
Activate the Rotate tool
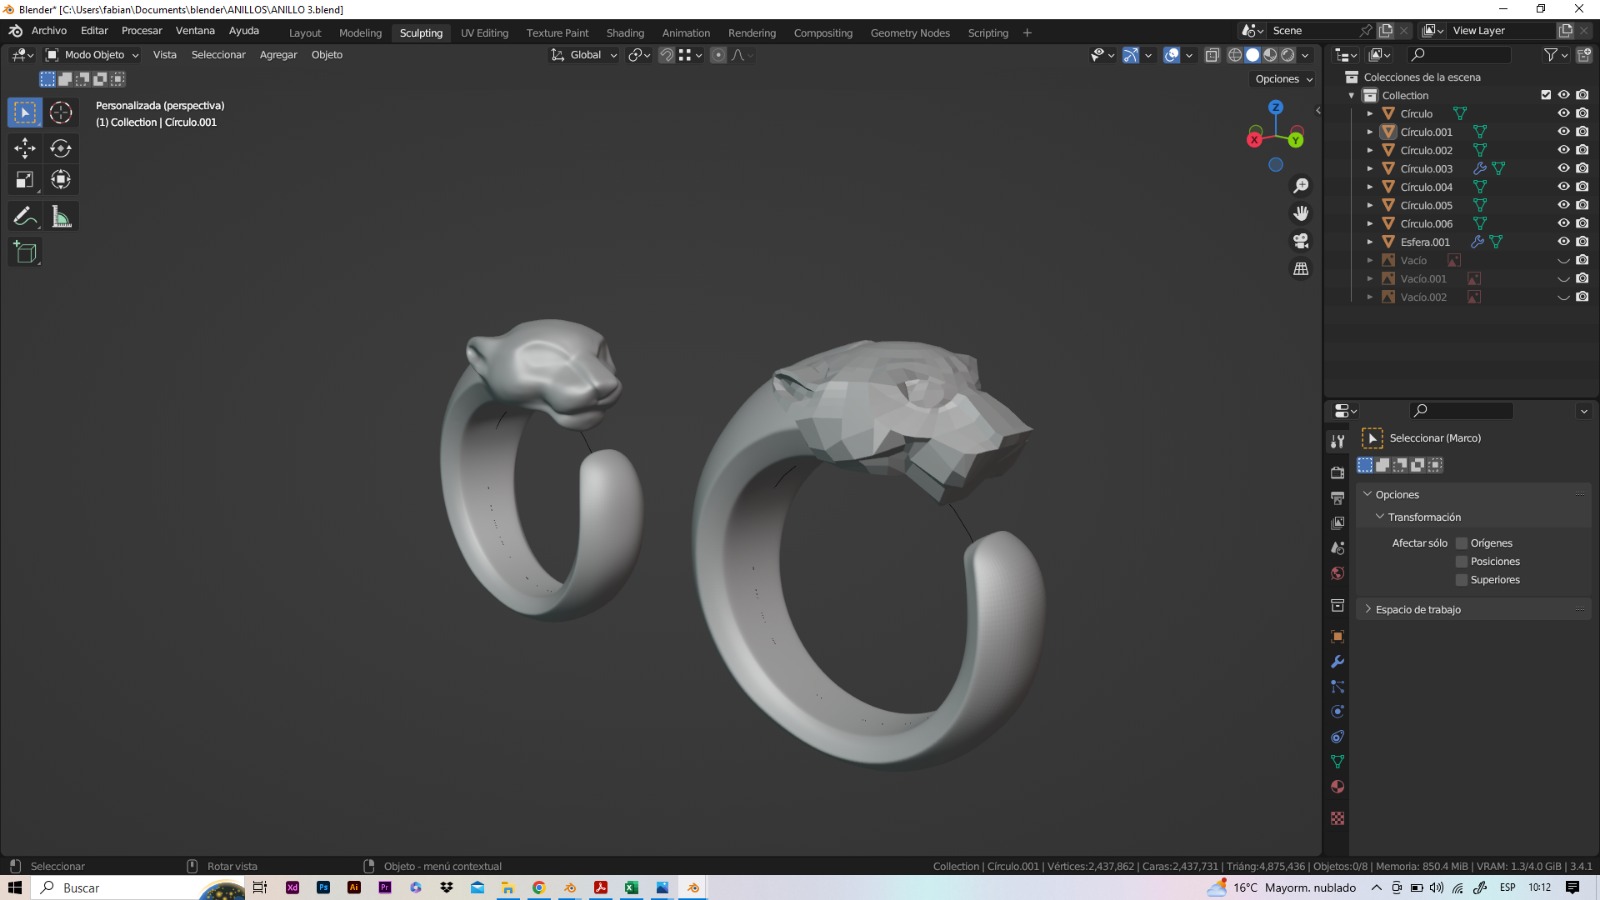click(61, 148)
